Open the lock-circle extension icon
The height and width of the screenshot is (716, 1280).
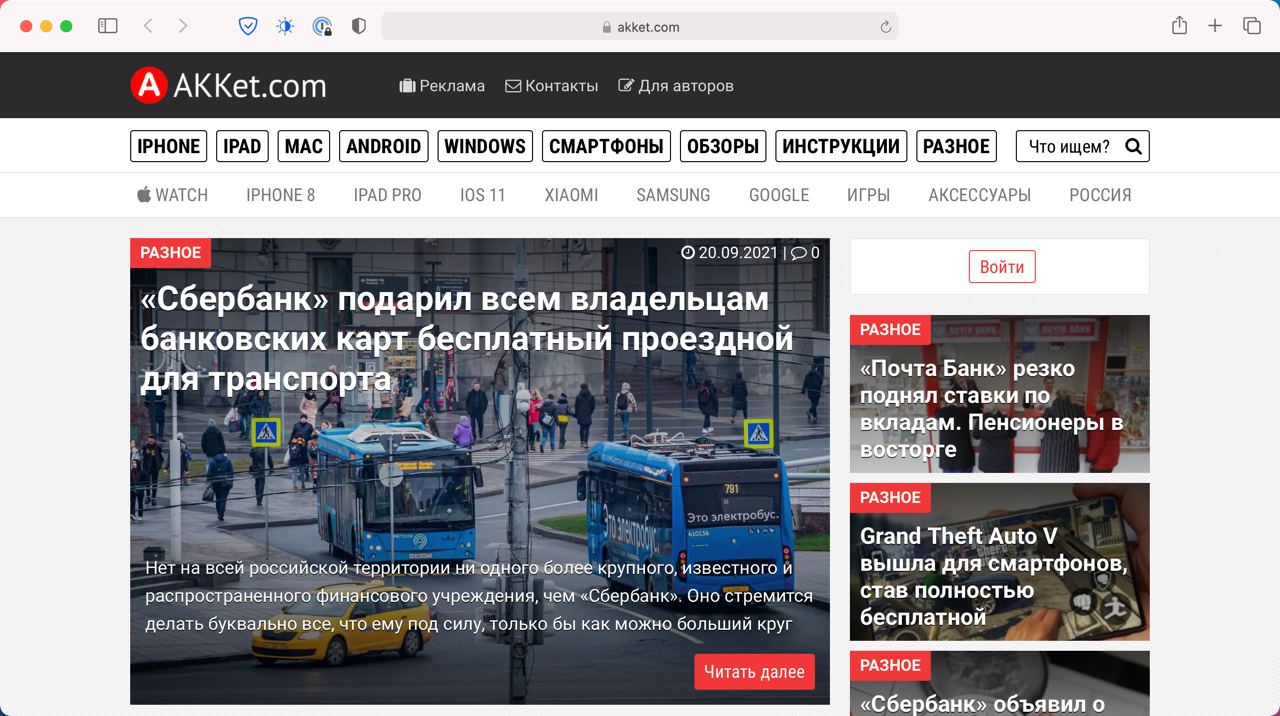(x=322, y=26)
